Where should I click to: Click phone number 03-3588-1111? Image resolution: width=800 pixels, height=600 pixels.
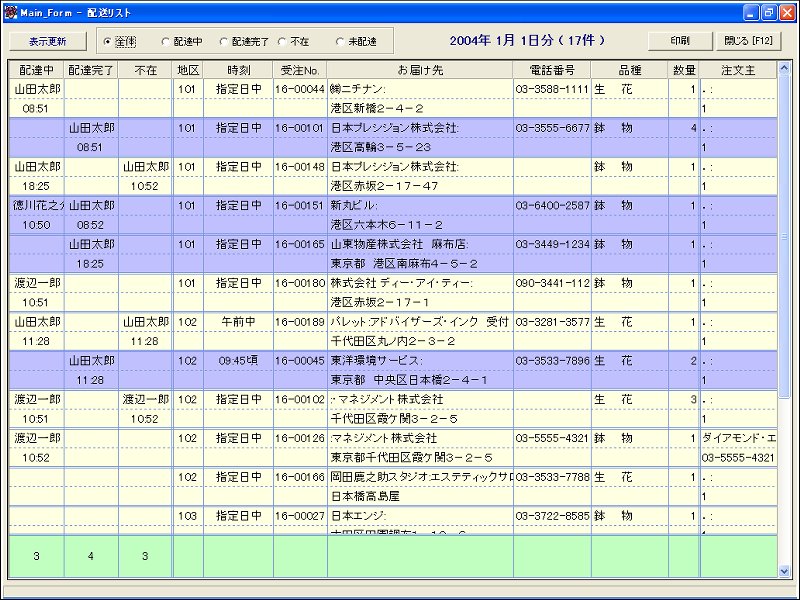click(x=552, y=89)
